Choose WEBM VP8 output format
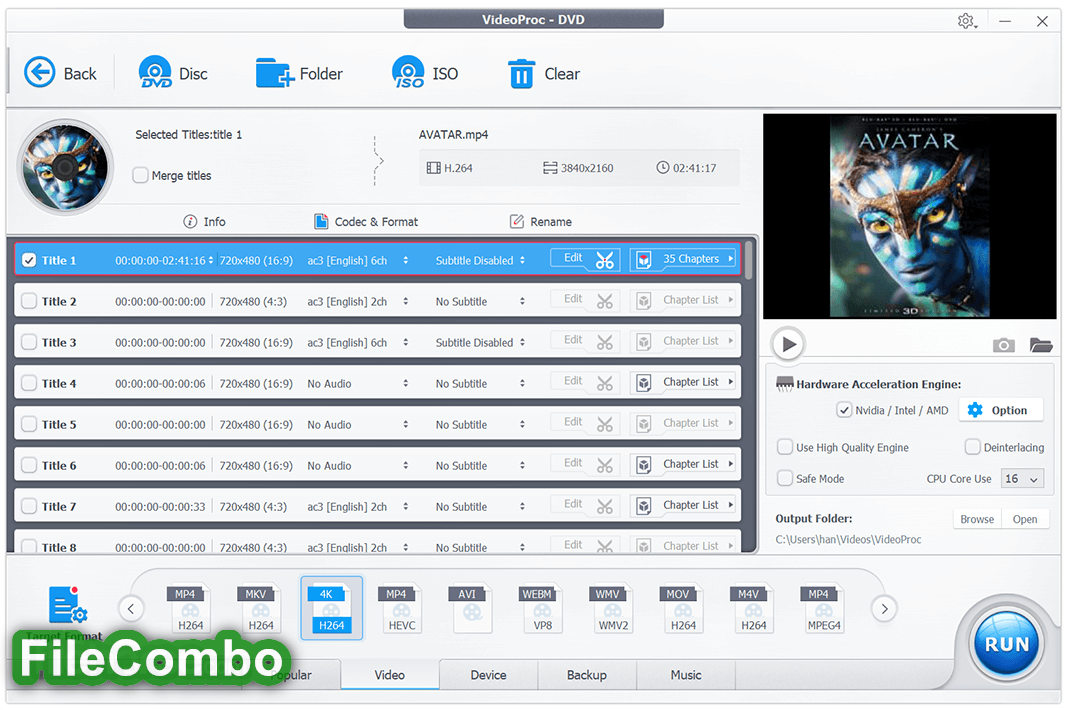The width and height of the screenshot is (1067, 710). pyautogui.click(x=542, y=609)
